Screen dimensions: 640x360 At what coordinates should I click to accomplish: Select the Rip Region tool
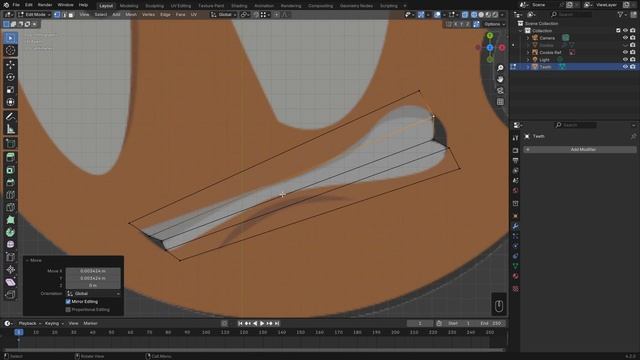[x=11, y=294]
